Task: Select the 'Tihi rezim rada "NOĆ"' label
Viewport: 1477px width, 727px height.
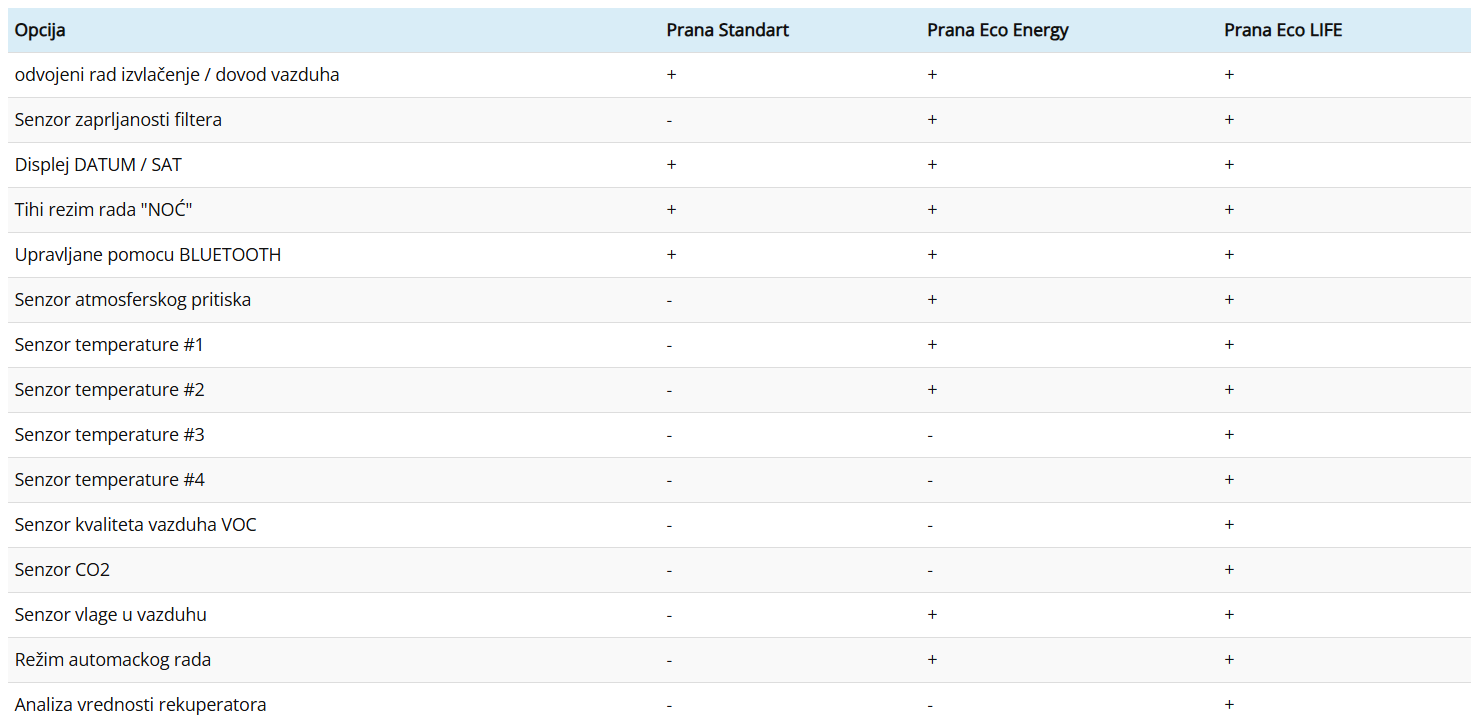Action: tap(103, 210)
